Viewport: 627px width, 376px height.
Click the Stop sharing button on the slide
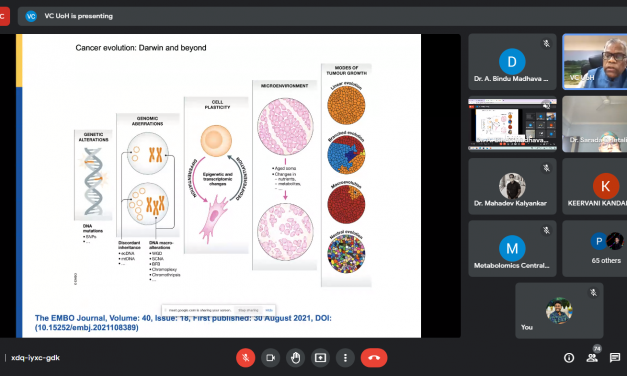[x=248, y=310]
